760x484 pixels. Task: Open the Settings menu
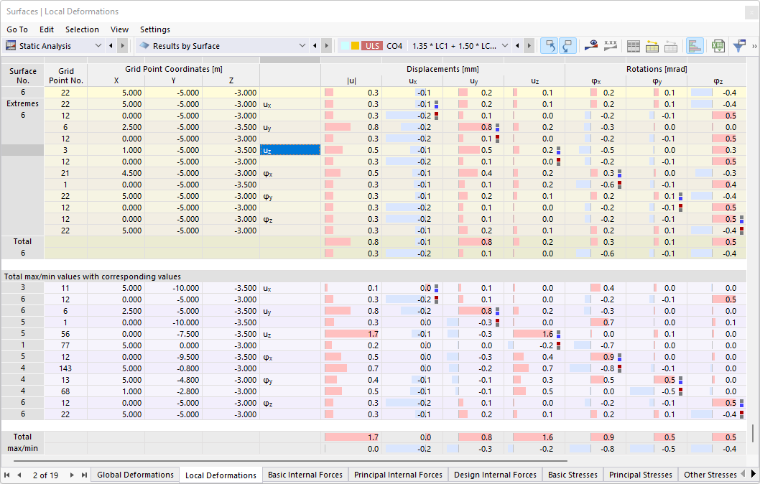(x=155, y=30)
